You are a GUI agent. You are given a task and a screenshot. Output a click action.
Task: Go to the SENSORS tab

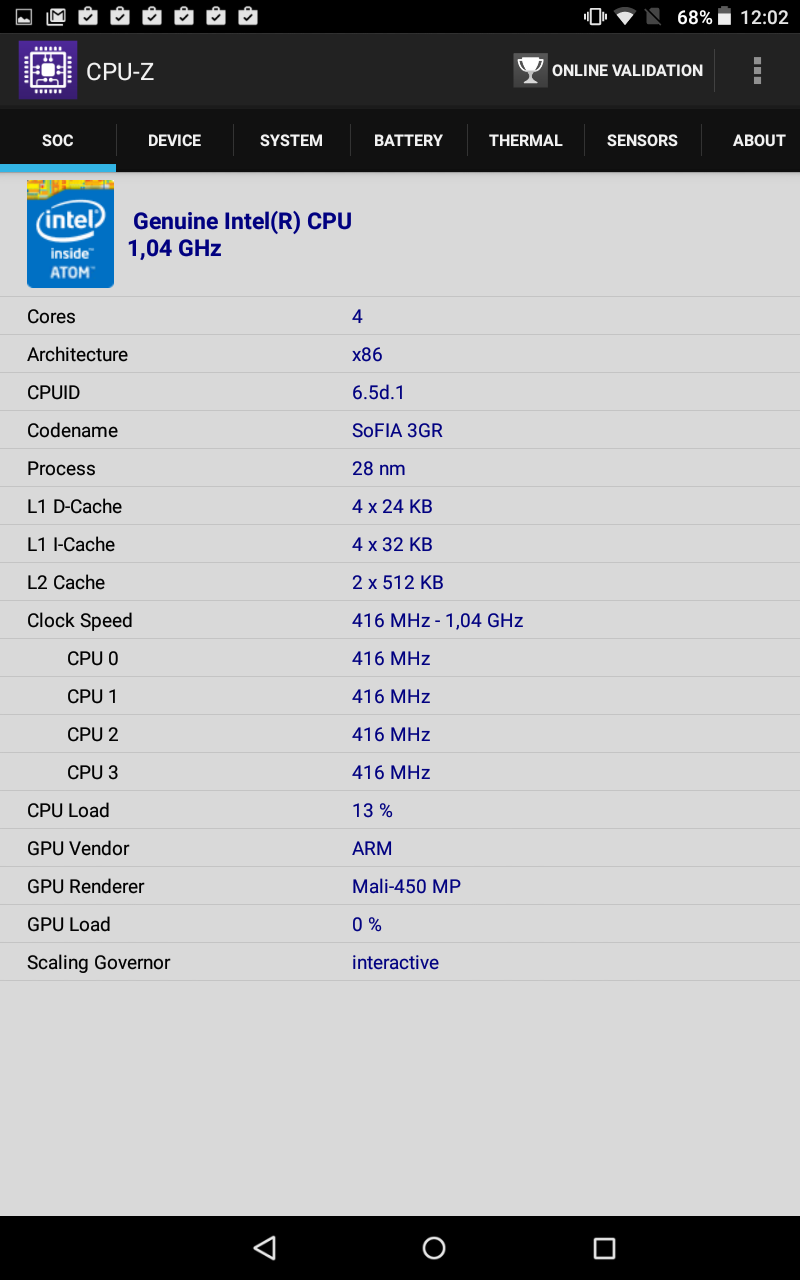point(642,140)
